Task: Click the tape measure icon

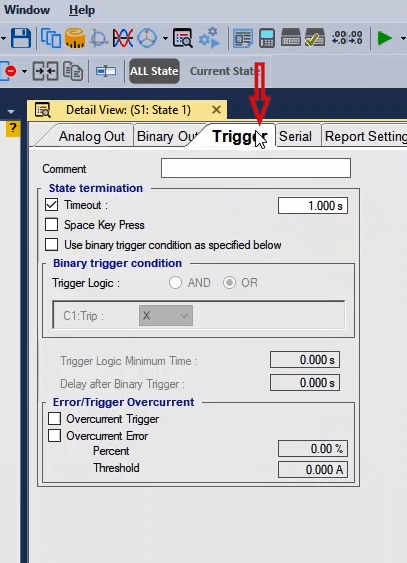Action: pos(75,38)
